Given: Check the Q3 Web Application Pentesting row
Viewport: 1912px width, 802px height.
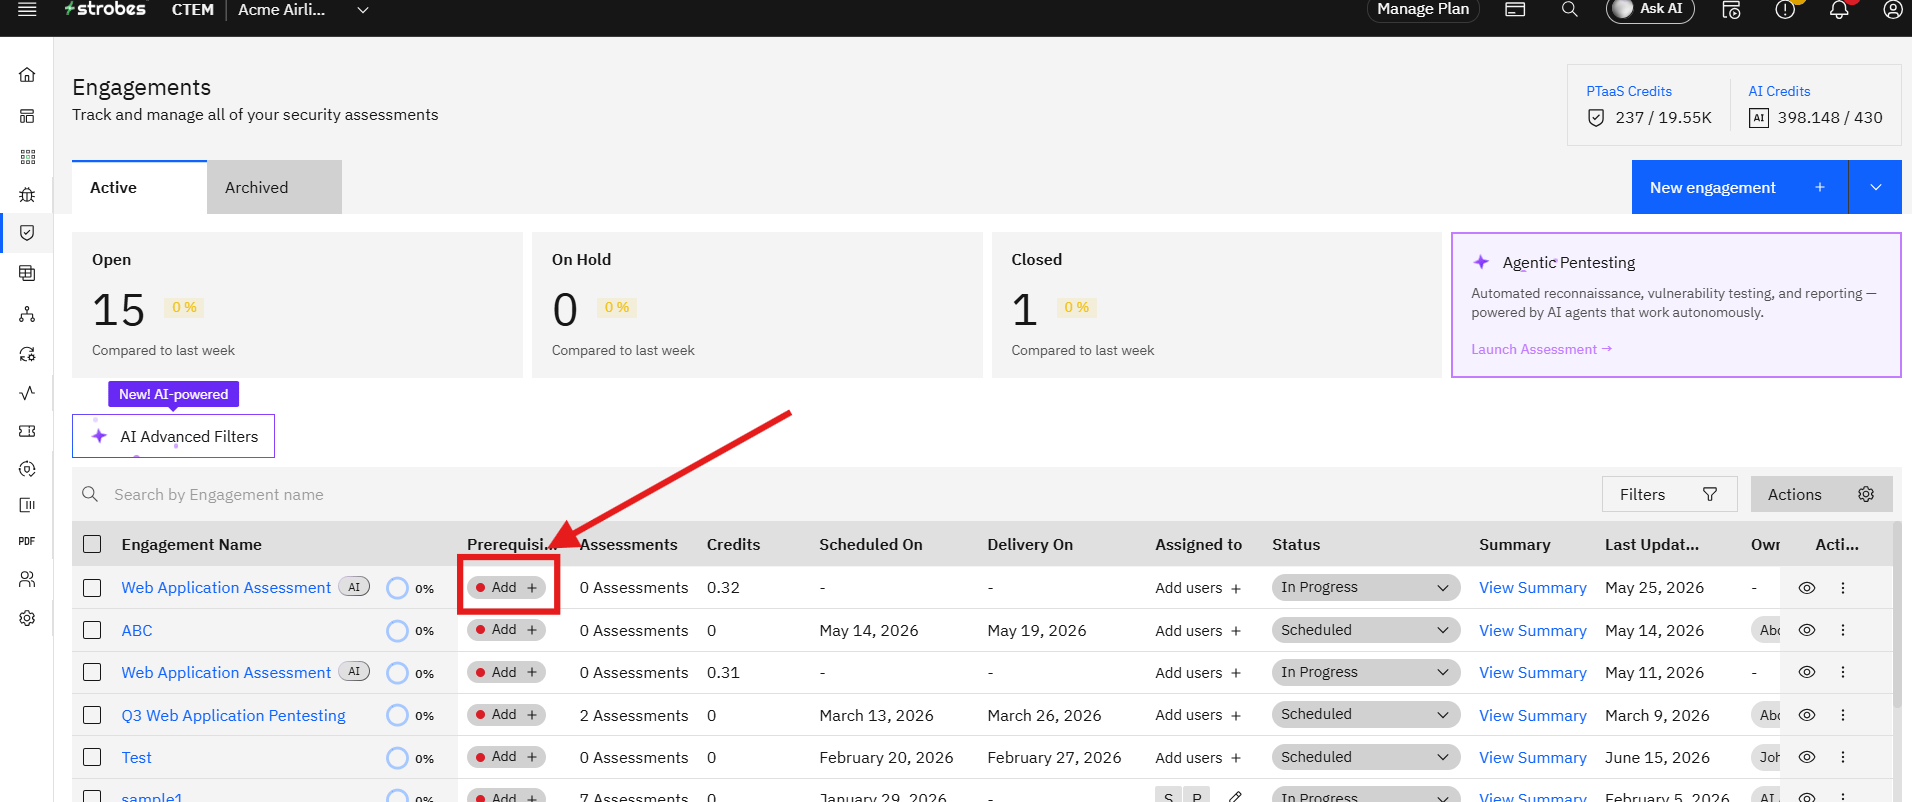Looking at the screenshot, I should (x=92, y=715).
